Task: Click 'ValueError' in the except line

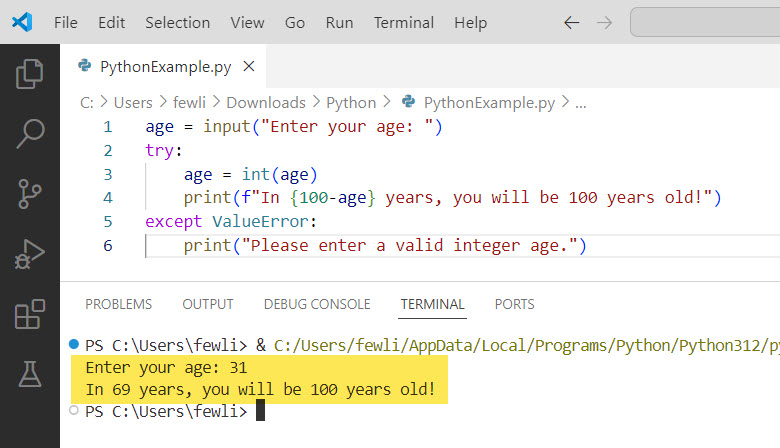Action: (x=260, y=222)
